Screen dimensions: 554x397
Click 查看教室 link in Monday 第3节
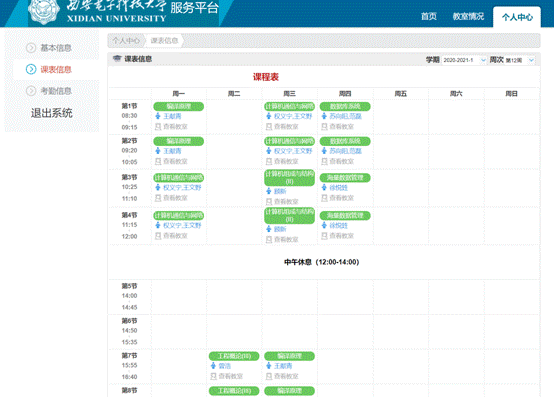click(x=175, y=198)
